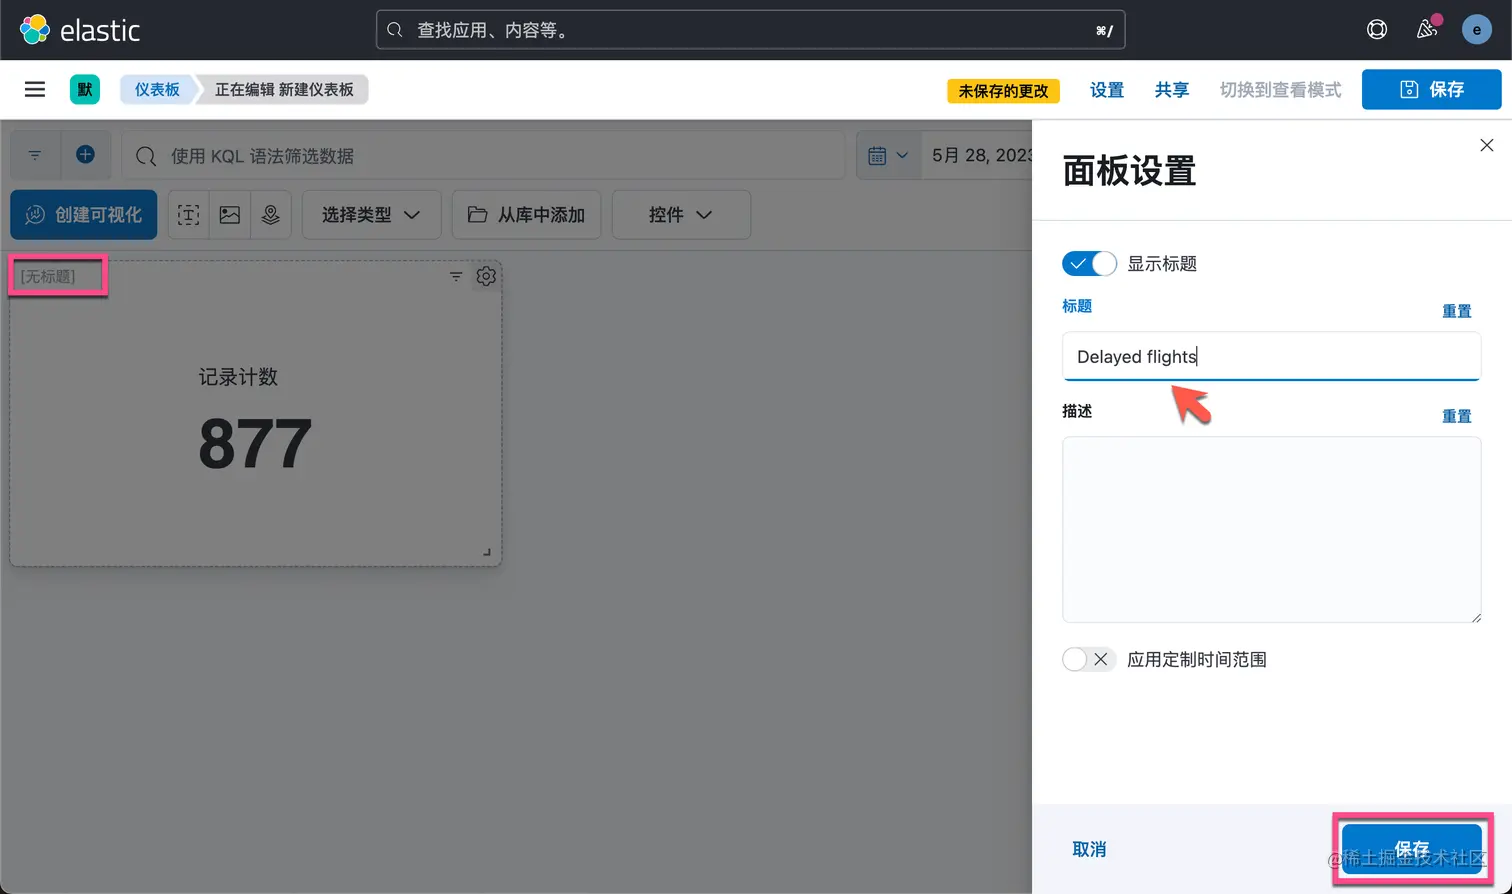The height and width of the screenshot is (894, 1512).
Task: Click the panel filter lines icon
Action: (456, 277)
